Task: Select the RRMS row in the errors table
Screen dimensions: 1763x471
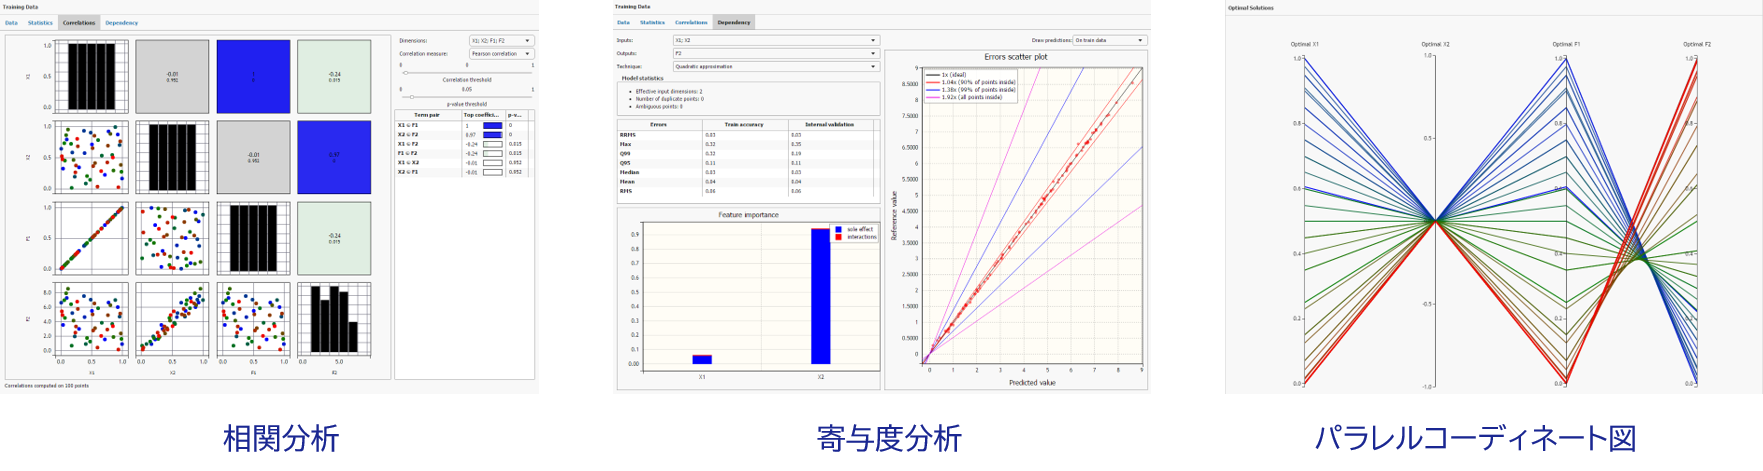Action: [627, 134]
